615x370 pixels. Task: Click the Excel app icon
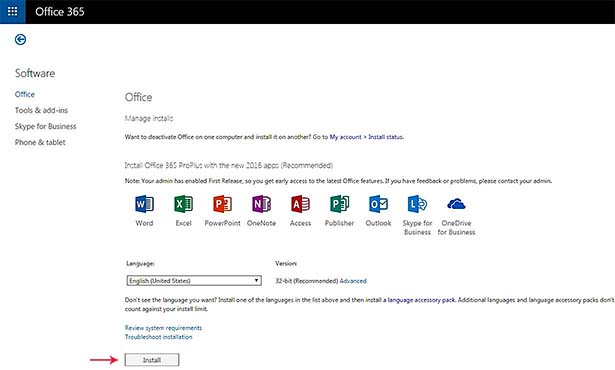pyautogui.click(x=183, y=204)
